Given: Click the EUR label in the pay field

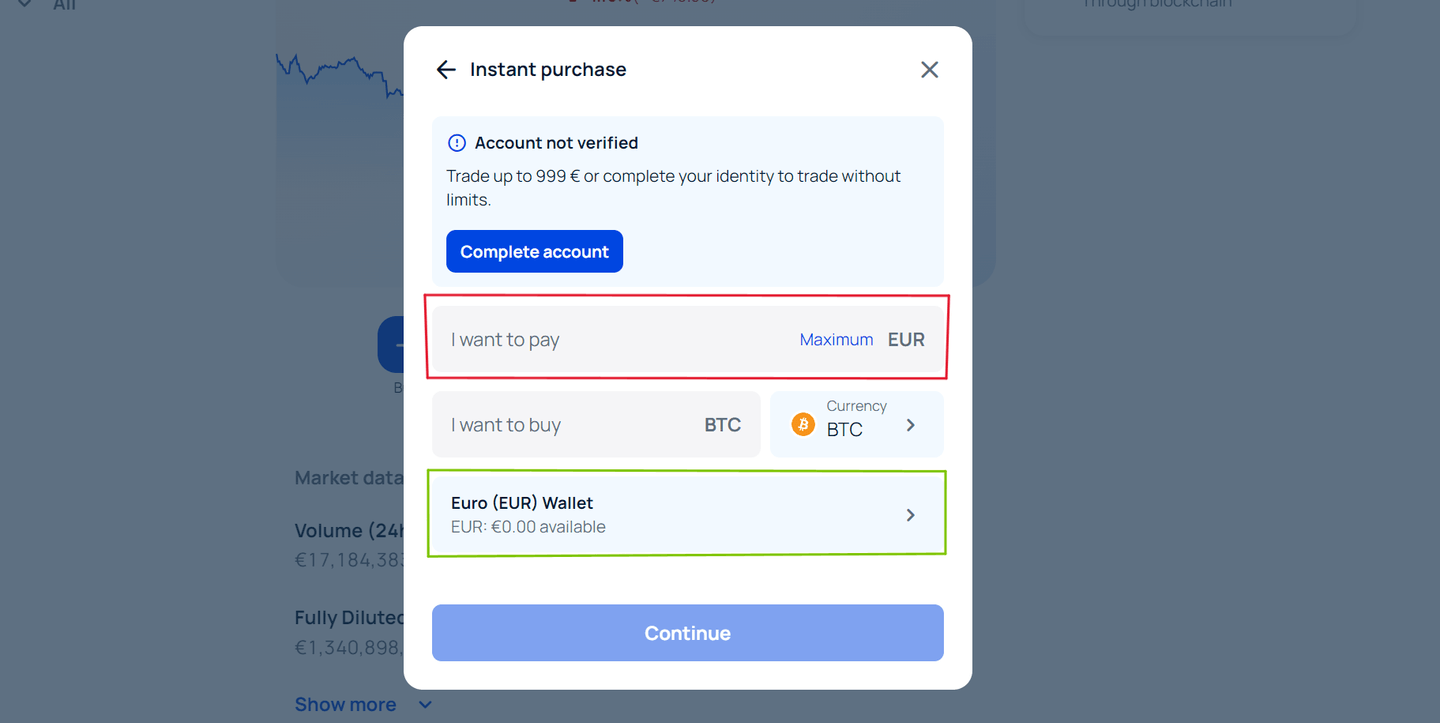Looking at the screenshot, I should point(906,340).
